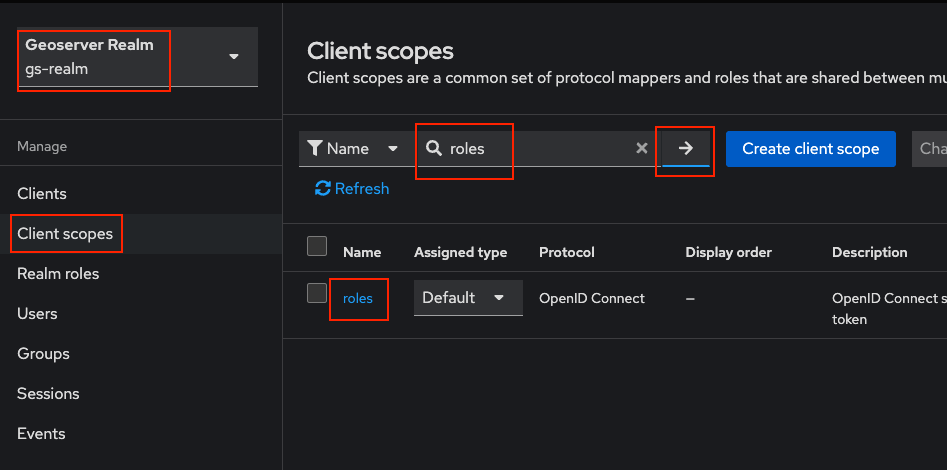Open the Default assigned type dropdown
This screenshot has height=470, width=947.
[x=467, y=298]
